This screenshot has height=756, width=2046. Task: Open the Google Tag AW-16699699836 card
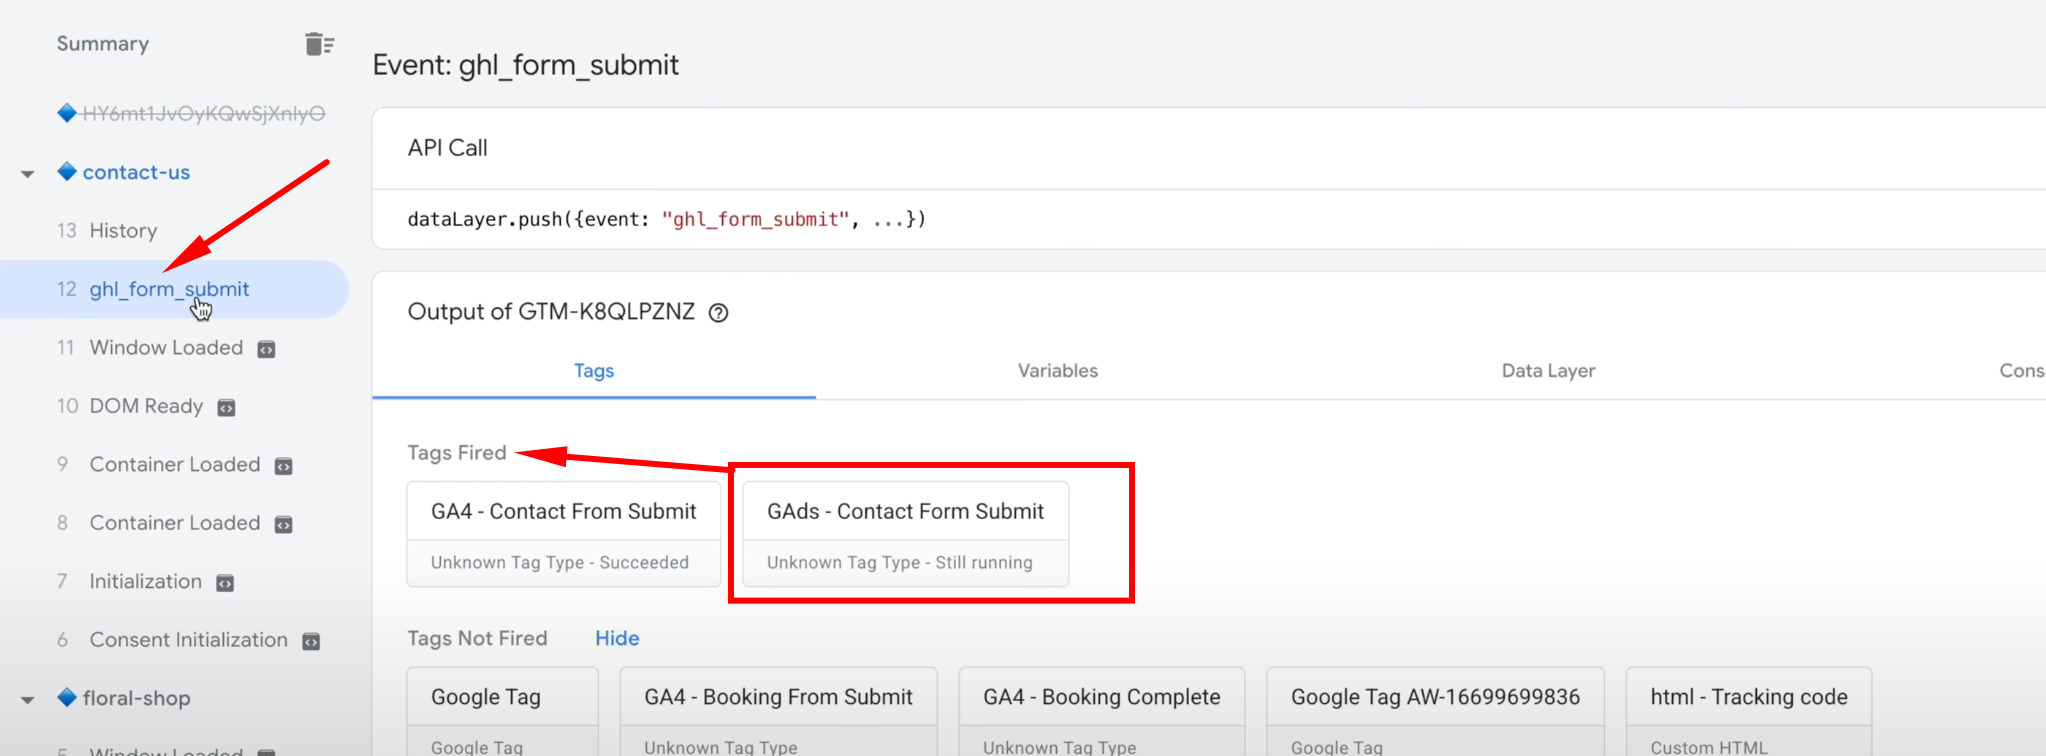pyautogui.click(x=1435, y=710)
